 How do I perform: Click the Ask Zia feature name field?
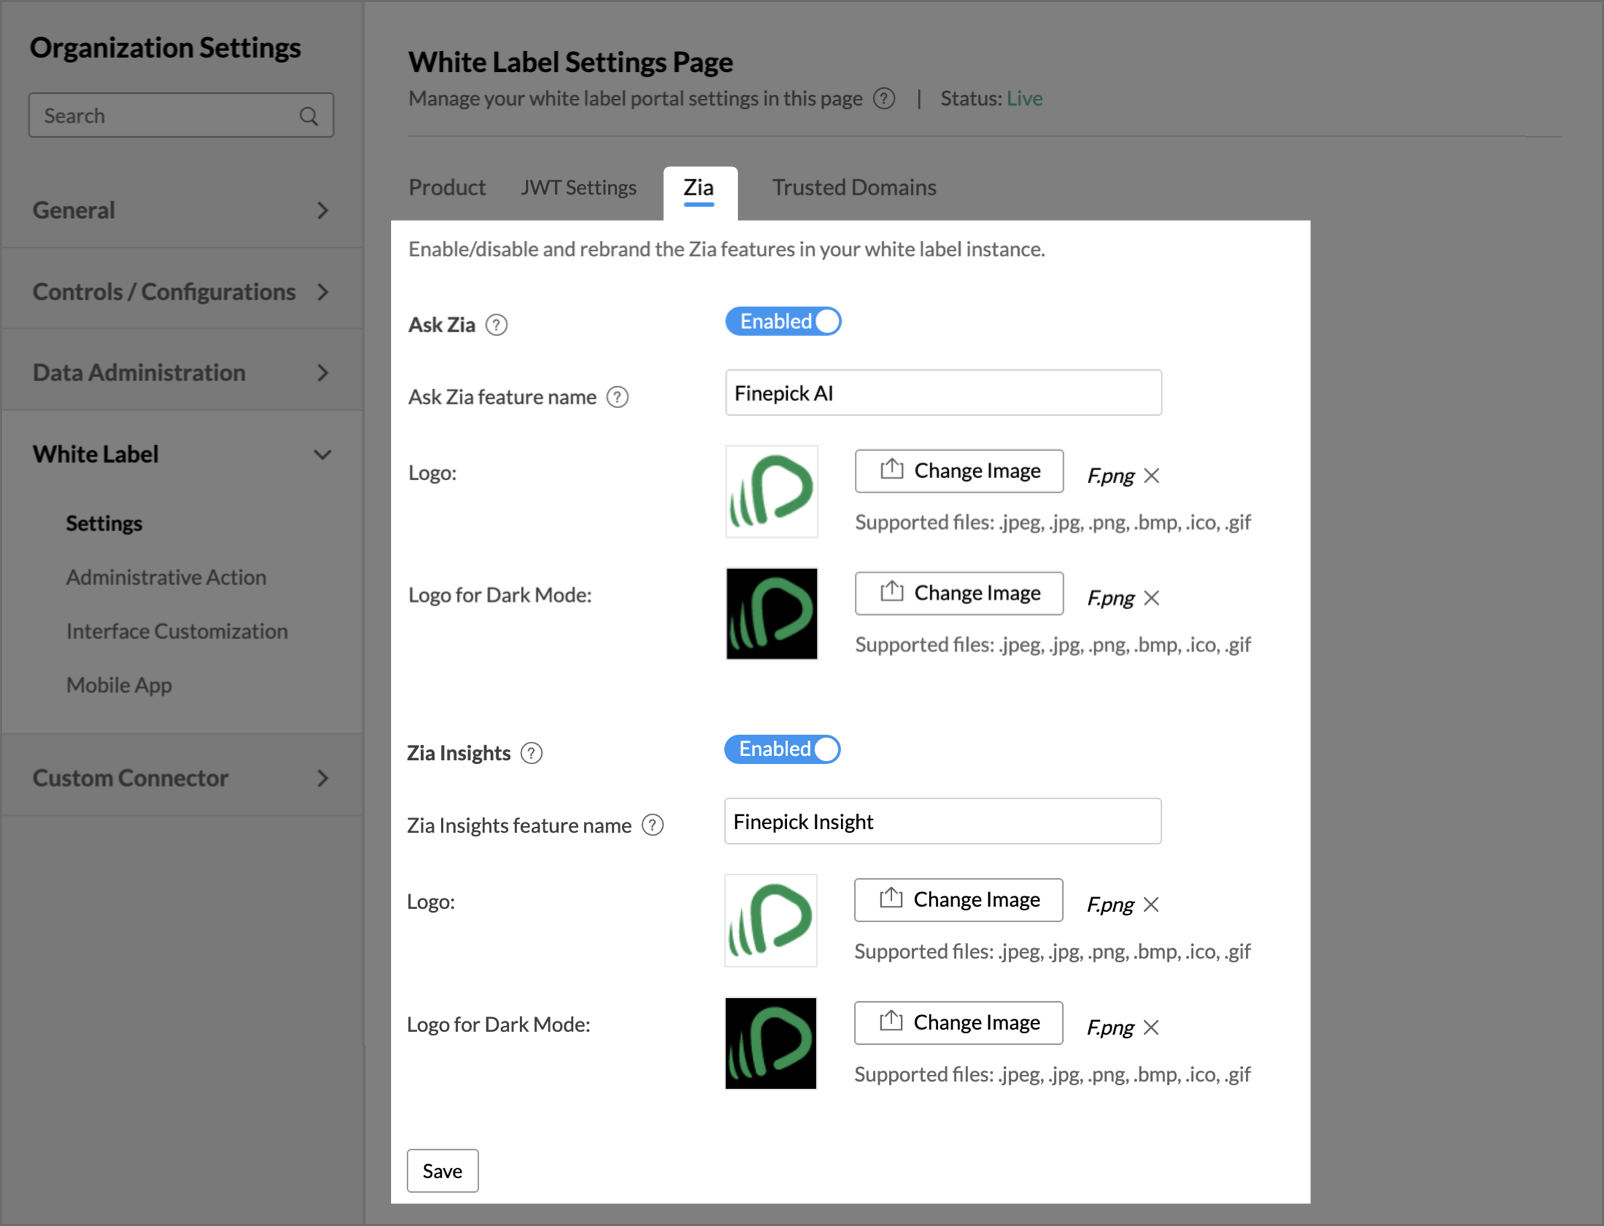[x=942, y=393]
